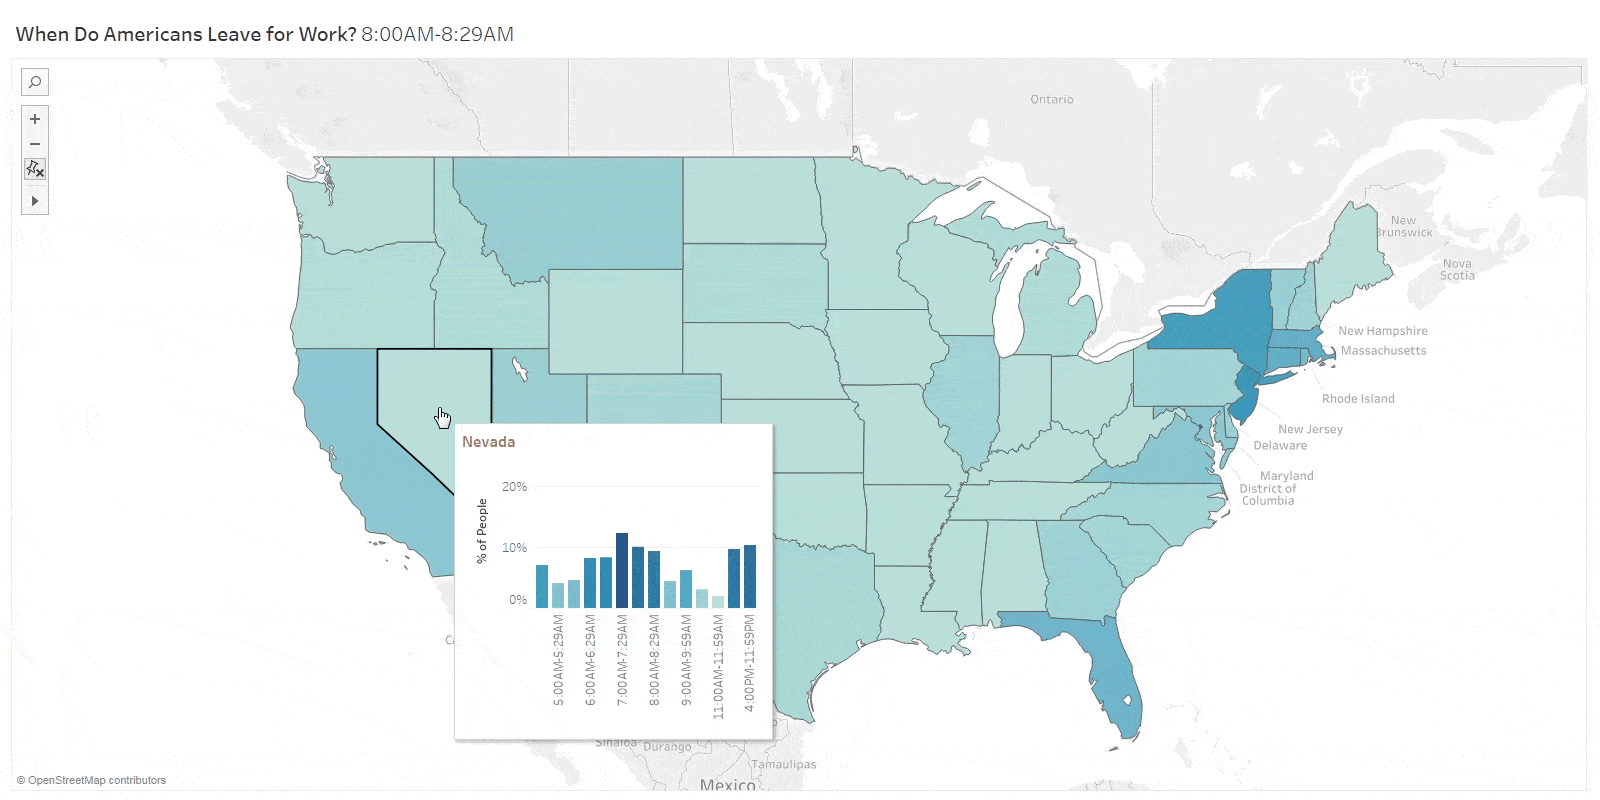Click the New Jersey map label
This screenshot has width=1600, height=800.
pos(1310,429)
